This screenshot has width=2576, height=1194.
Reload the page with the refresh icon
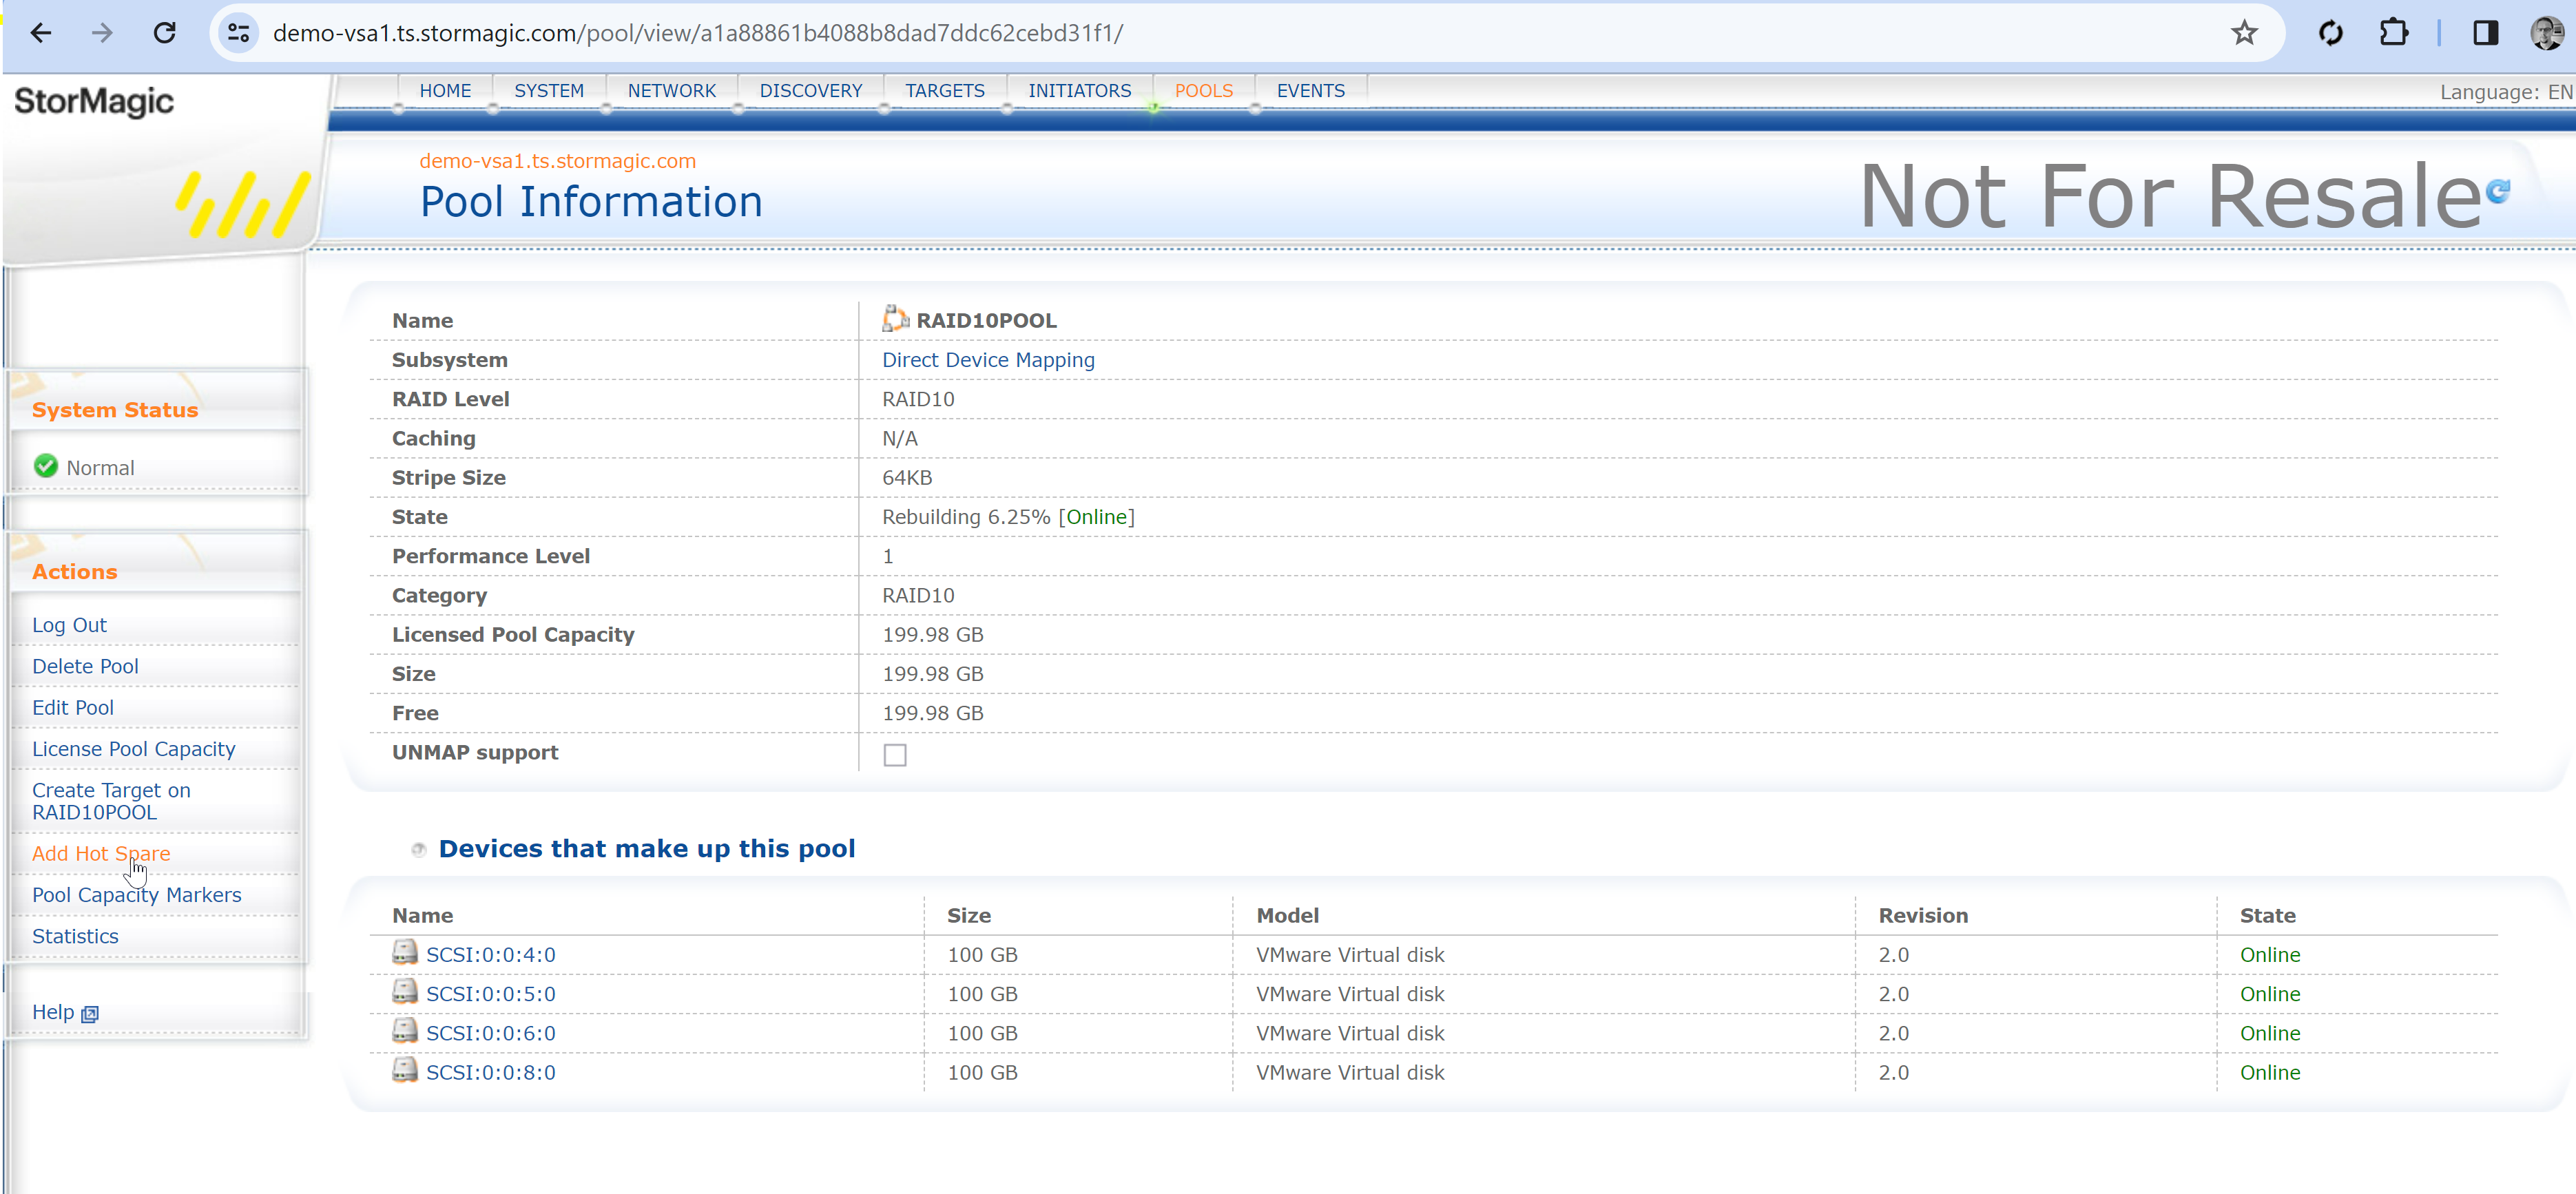(165, 33)
